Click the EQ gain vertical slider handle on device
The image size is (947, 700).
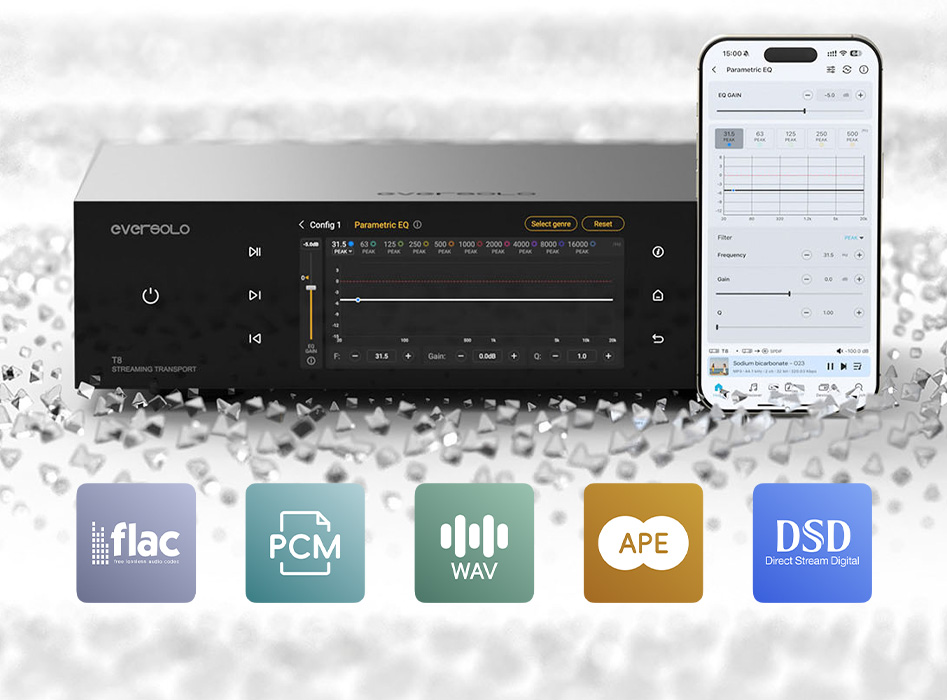point(311,288)
